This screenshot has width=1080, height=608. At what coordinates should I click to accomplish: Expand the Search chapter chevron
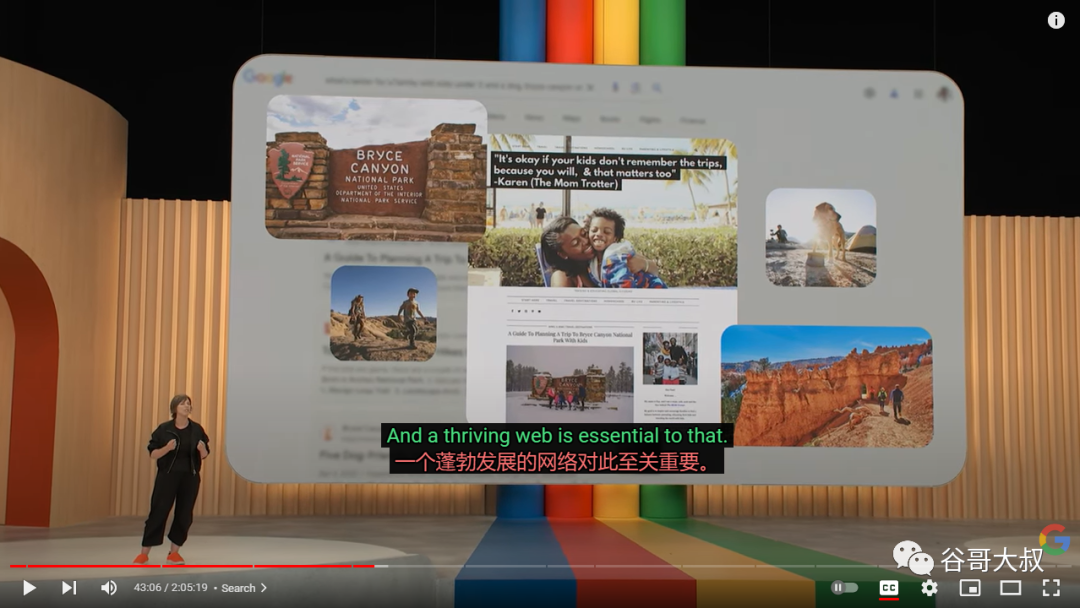tap(264, 588)
